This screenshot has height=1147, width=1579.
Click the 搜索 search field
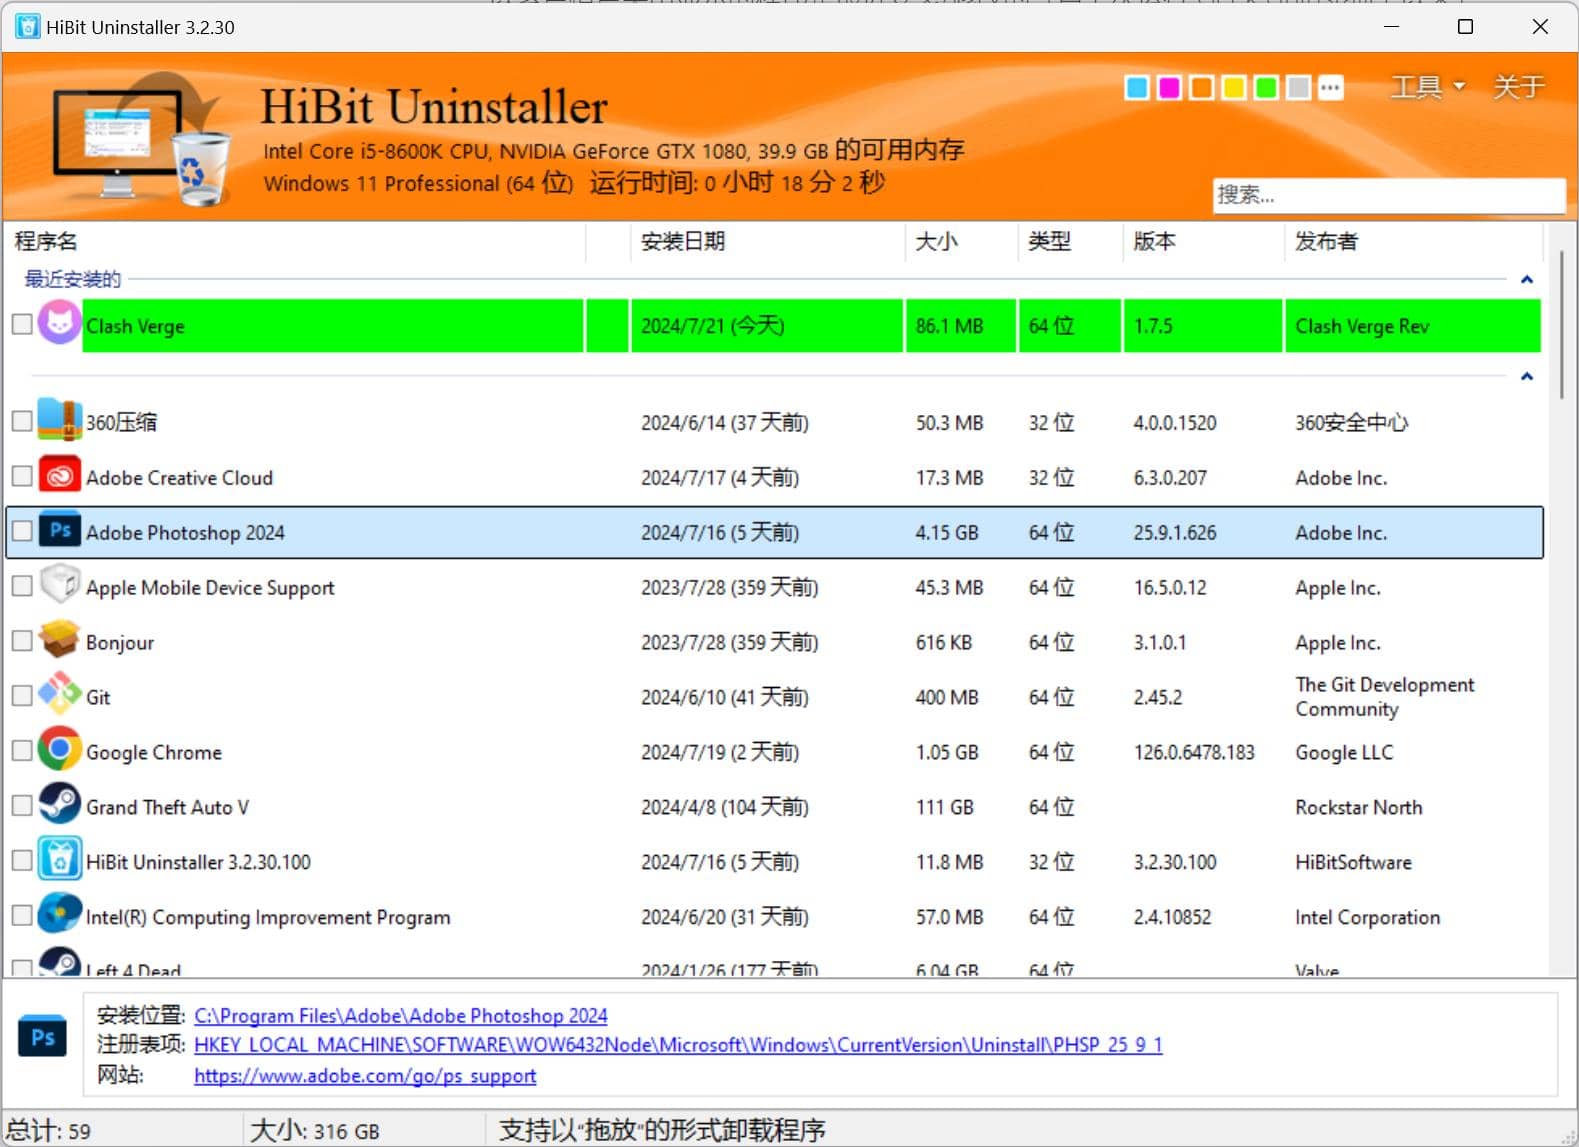tap(1389, 195)
